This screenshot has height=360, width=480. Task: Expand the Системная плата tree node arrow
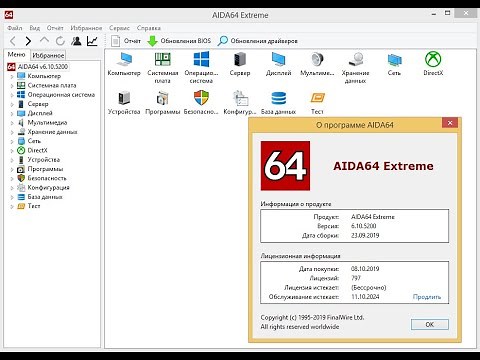[12, 86]
